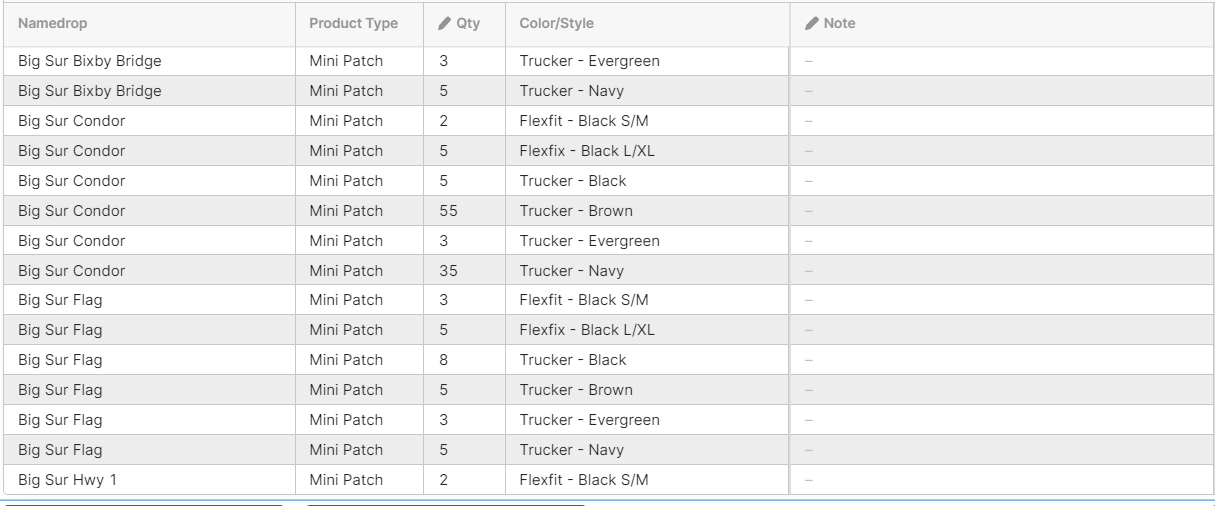Click Flexfit - Black S/M in Condor row
Screen dimensions: 1215x506
point(584,121)
